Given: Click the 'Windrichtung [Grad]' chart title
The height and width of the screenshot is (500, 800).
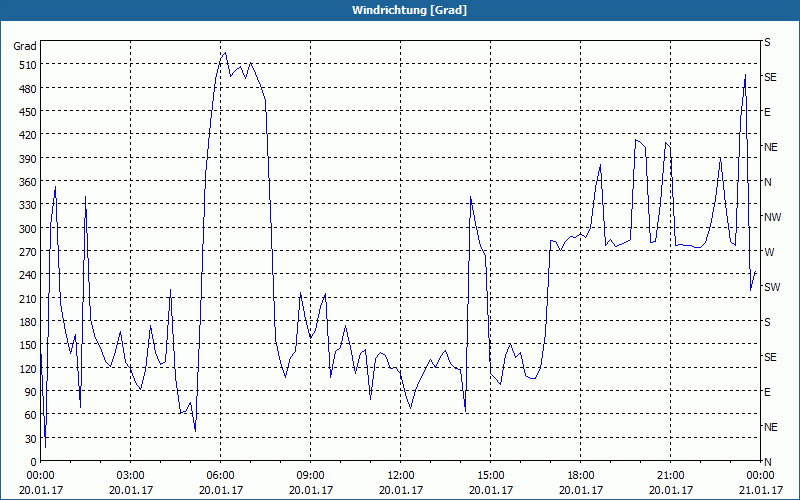Looking at the screenshot, I should tap(409, 10).
